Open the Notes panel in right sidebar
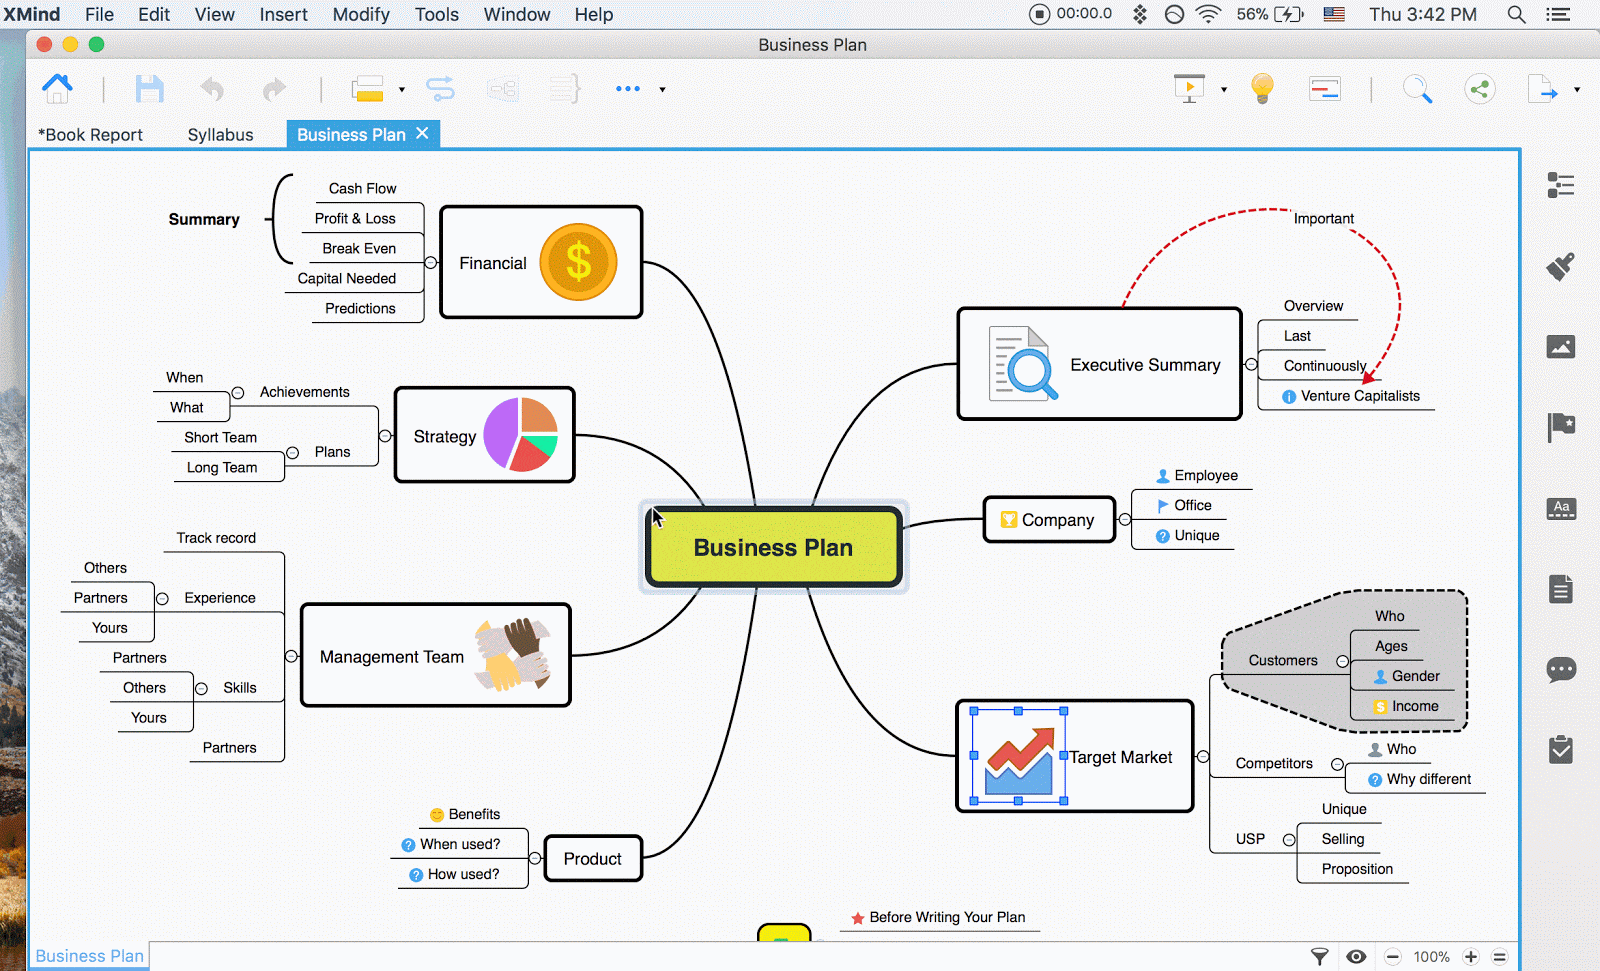The image size is (1600, 971). click(1561, 589)
